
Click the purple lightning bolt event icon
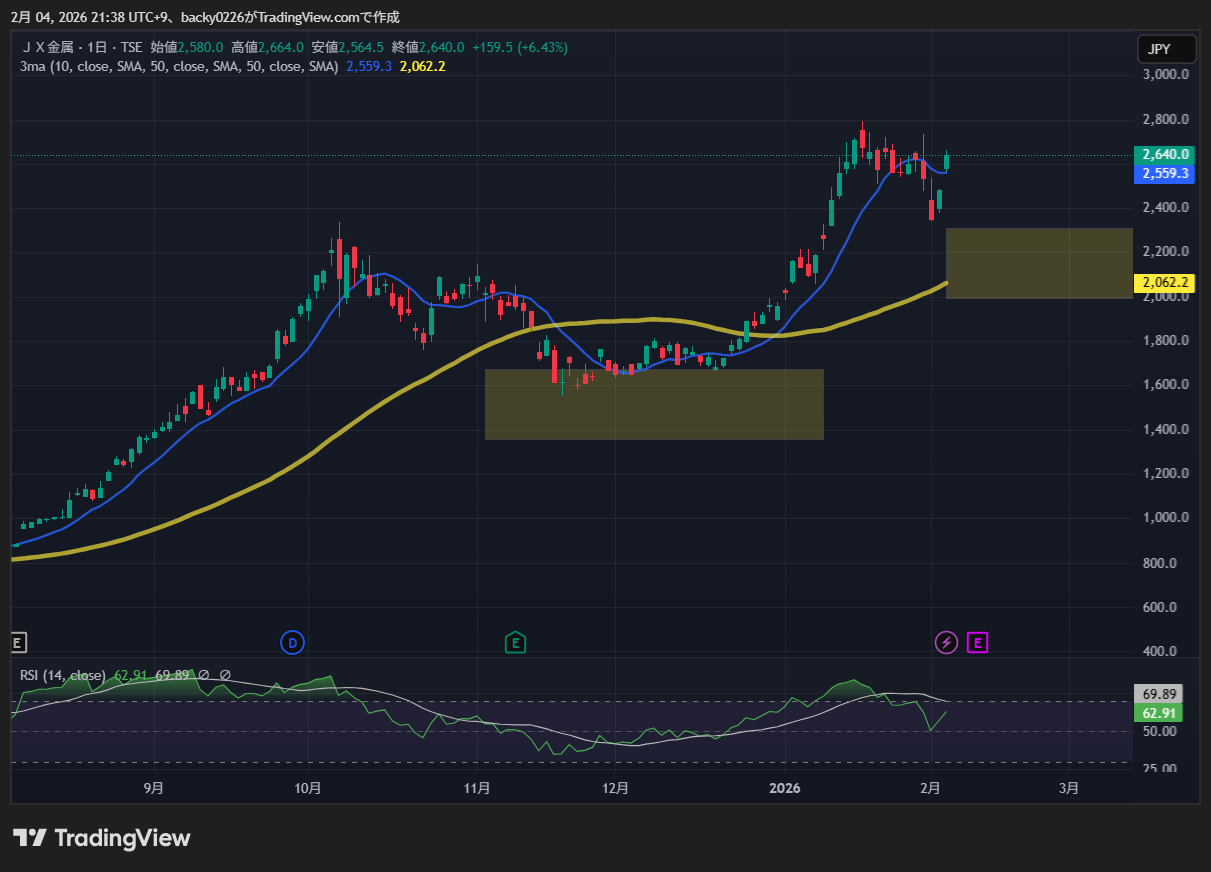946,643
